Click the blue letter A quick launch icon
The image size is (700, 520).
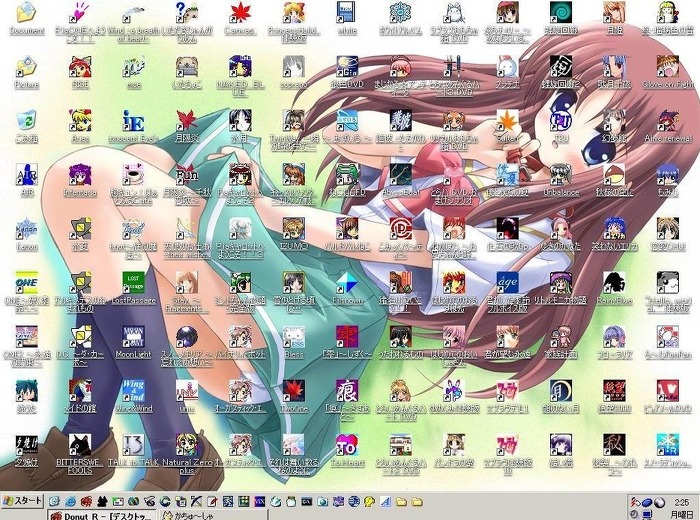(385, 502)
